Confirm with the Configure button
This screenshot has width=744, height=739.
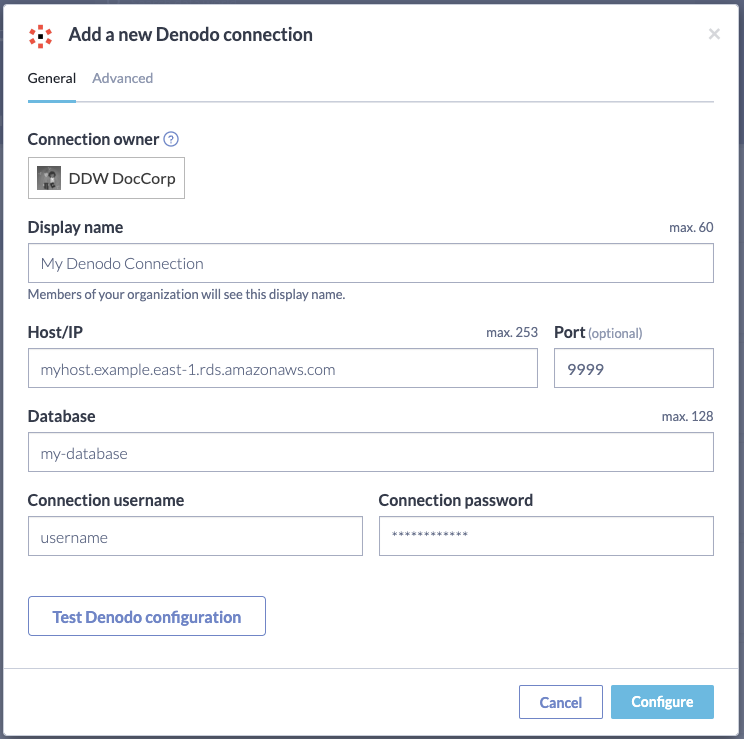tap(662, 702)
